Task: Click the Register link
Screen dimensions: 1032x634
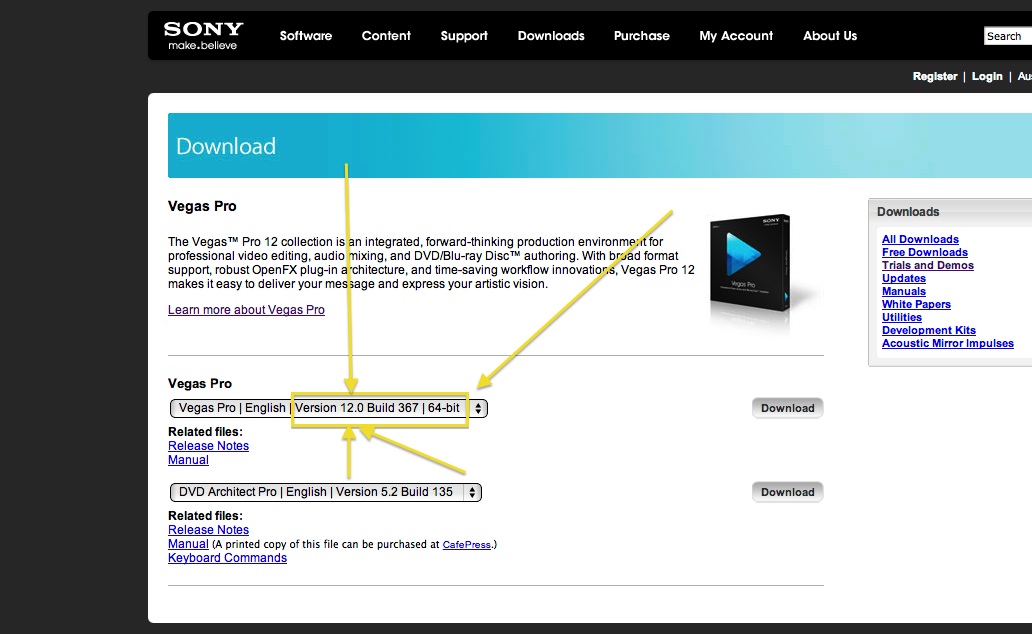Action: point(935,77)
